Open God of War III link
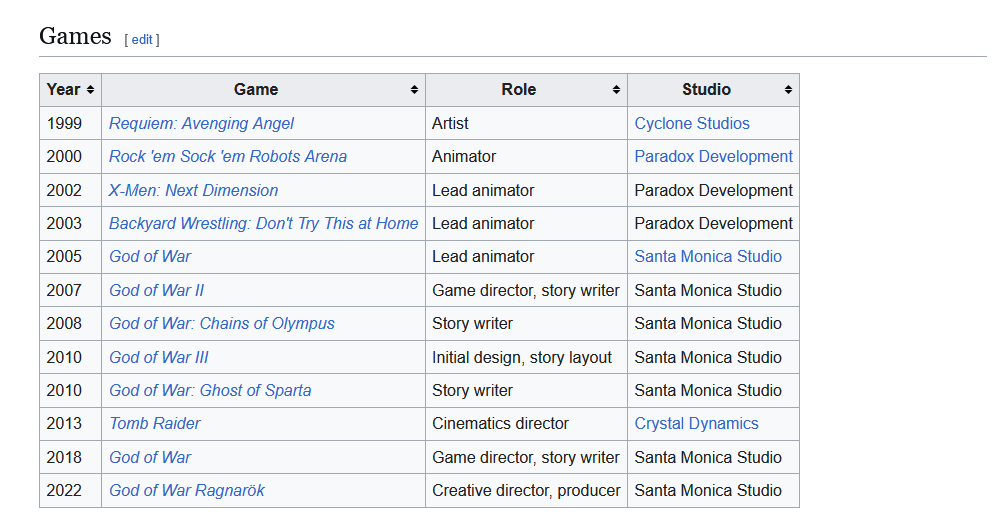 click(x=159, y=357)
